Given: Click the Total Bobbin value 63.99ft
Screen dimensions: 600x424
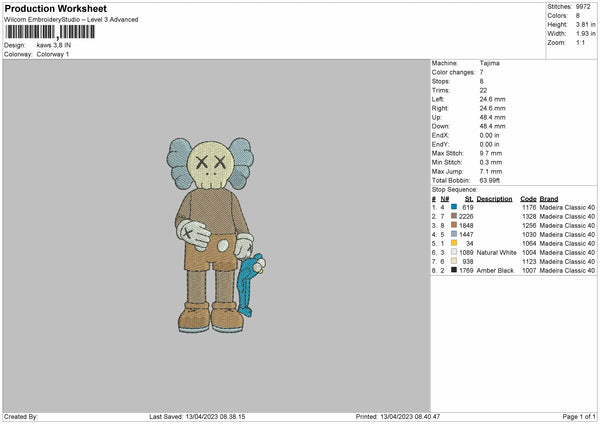Looking at the screenshot, I should [x=490, y=180].
